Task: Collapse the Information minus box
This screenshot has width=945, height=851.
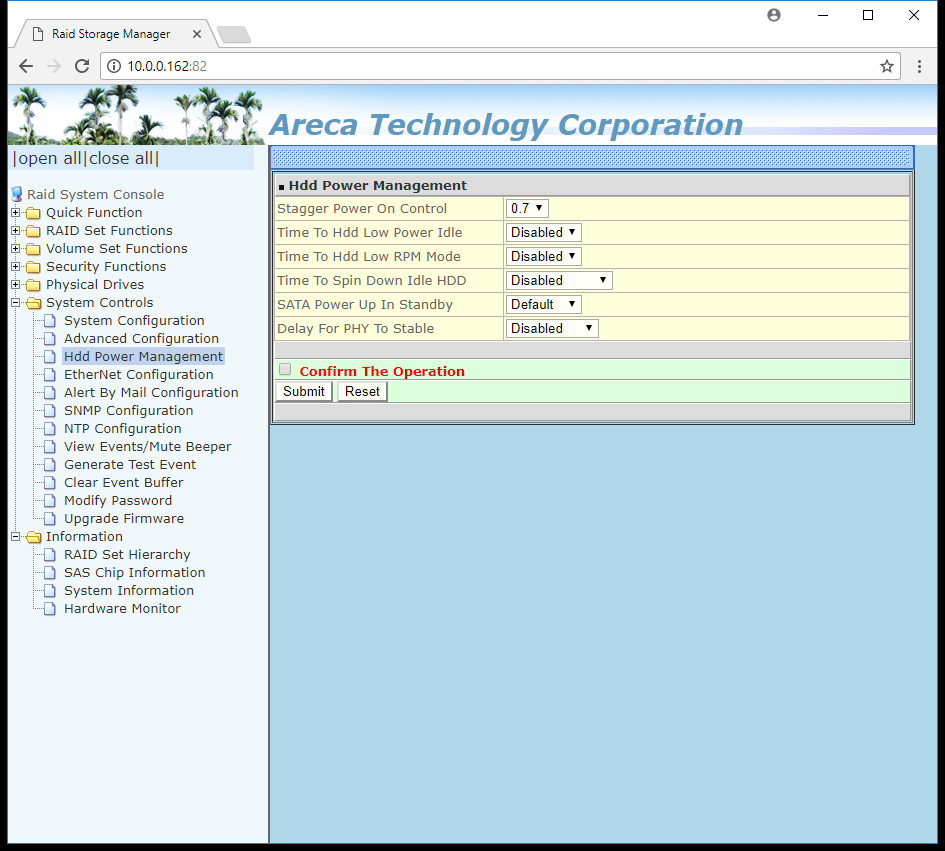Action: tap(16, 536)
